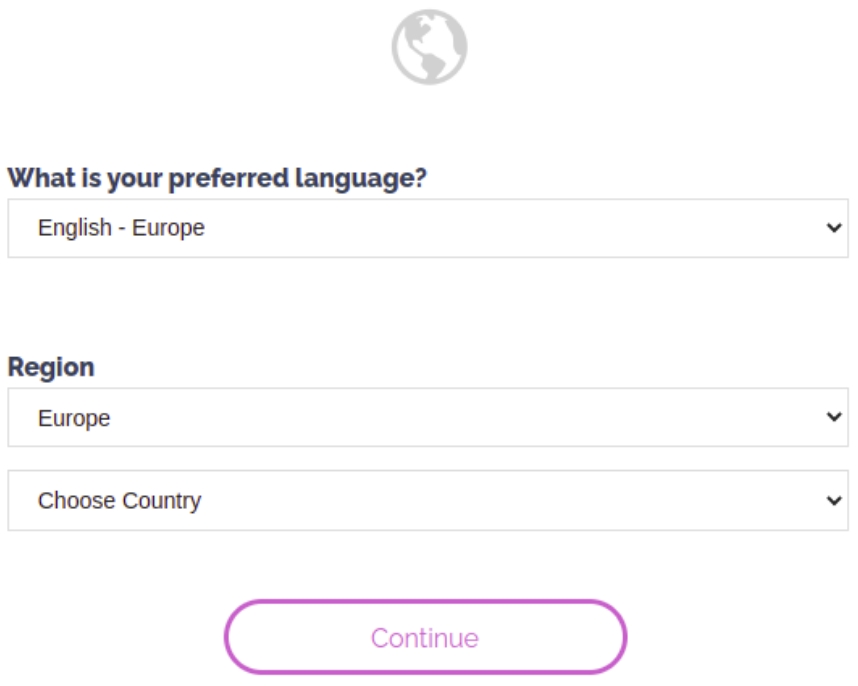Open the preferred language dropdown

pos(428,228)
